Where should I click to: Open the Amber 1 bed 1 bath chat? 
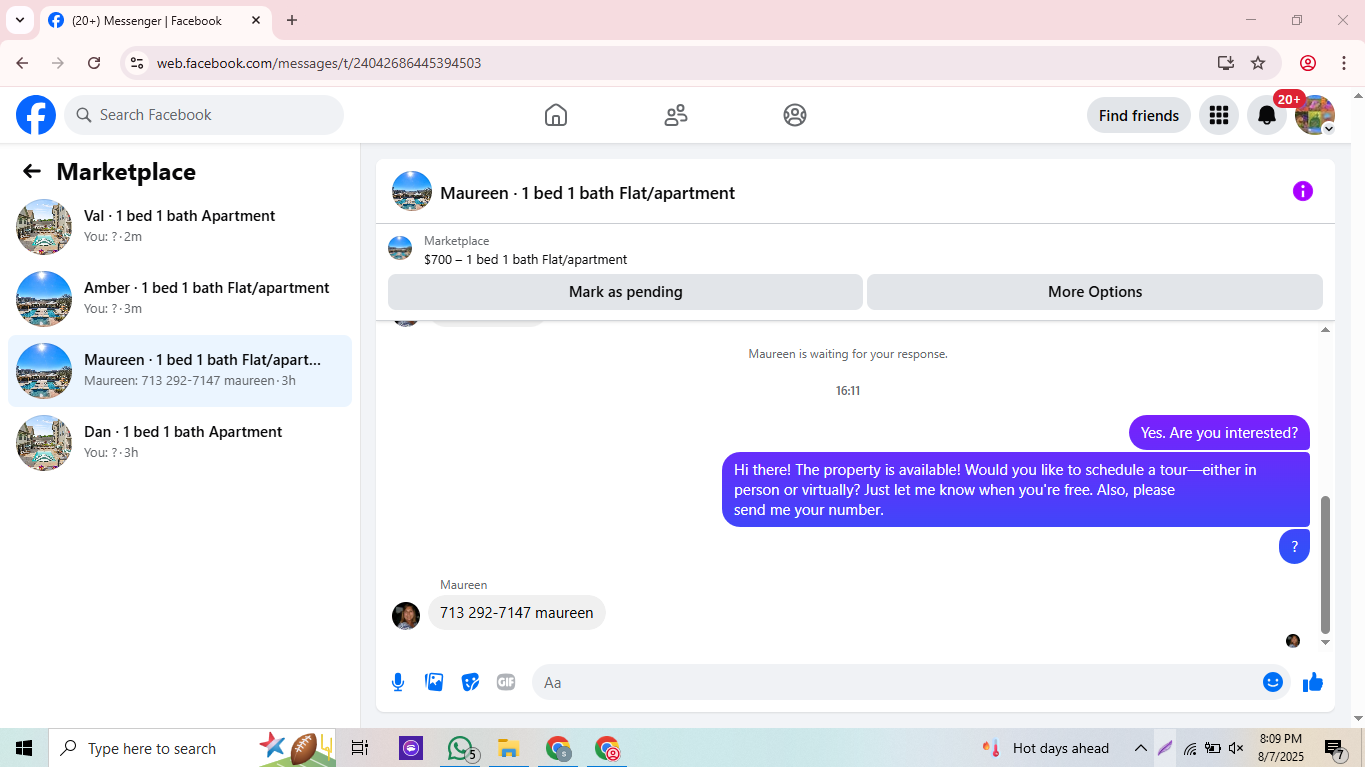click(180, 299)
